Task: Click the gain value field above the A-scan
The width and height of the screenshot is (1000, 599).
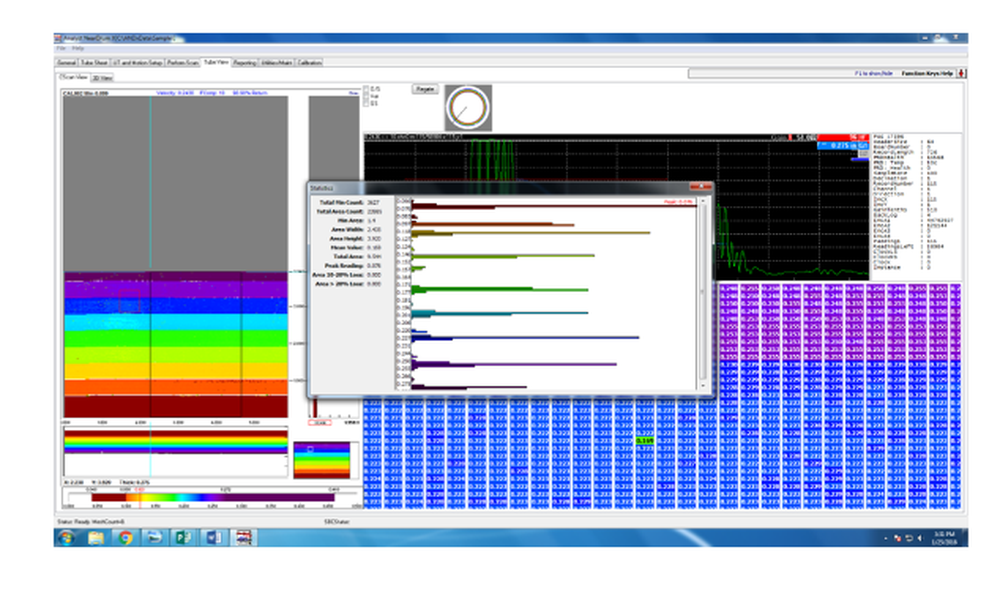Action: pos(805,137)
